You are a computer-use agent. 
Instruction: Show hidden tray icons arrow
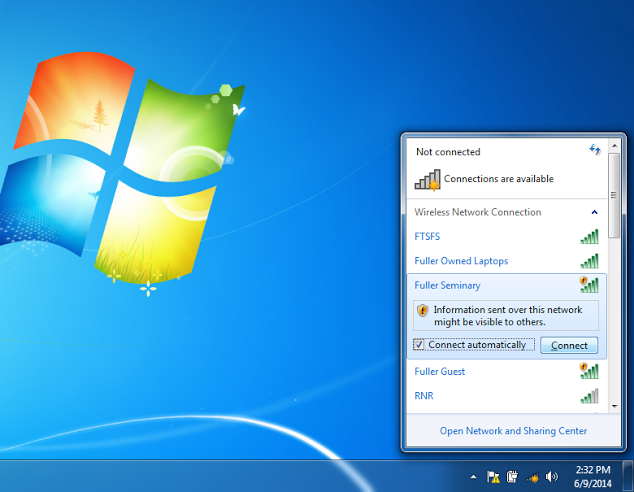point(473,477)
